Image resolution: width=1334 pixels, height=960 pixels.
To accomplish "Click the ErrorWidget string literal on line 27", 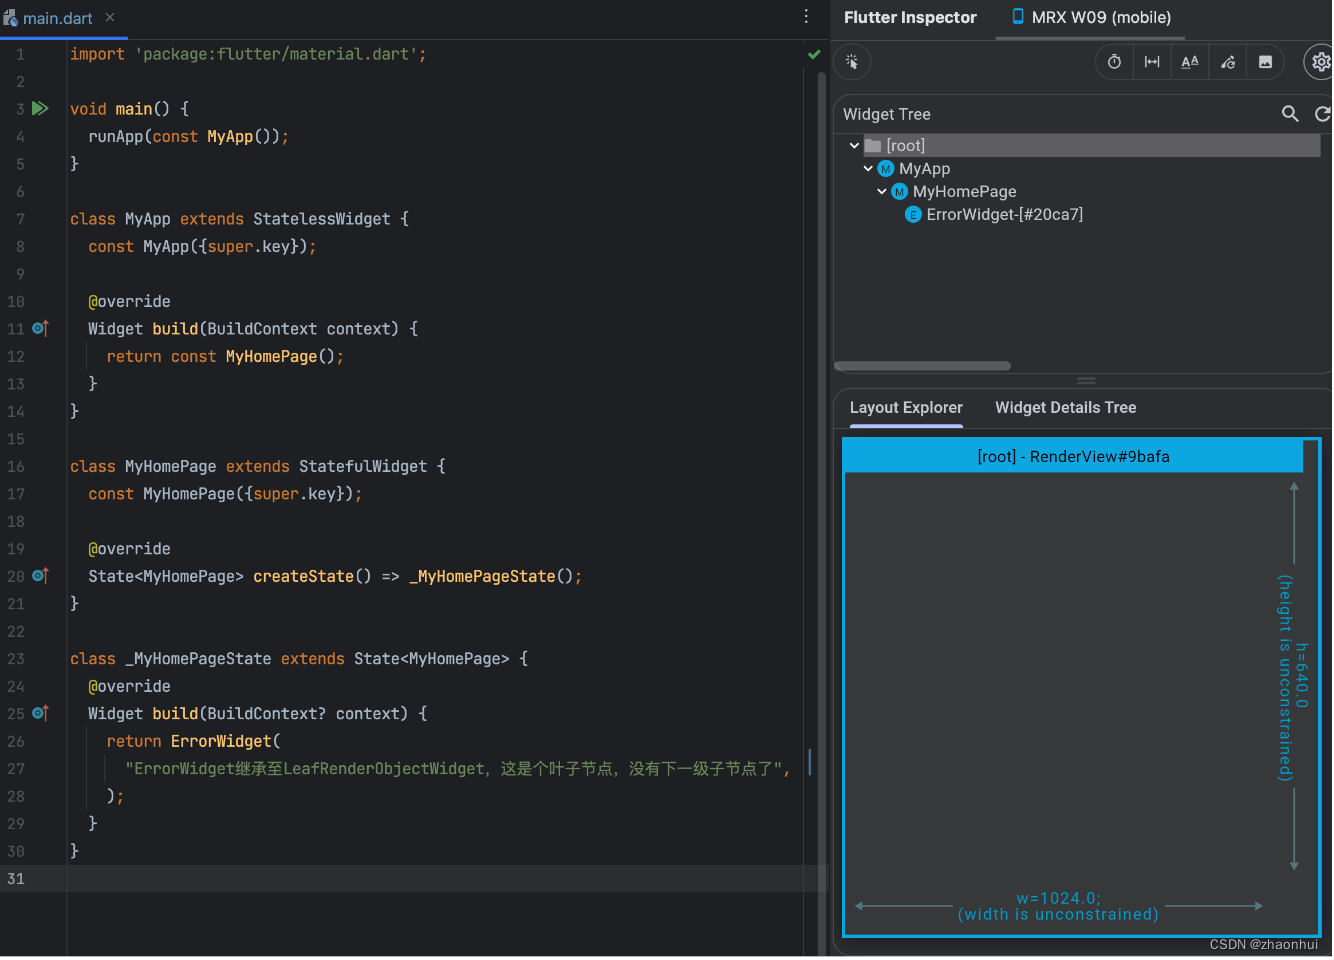I will [x=454, y=769].
